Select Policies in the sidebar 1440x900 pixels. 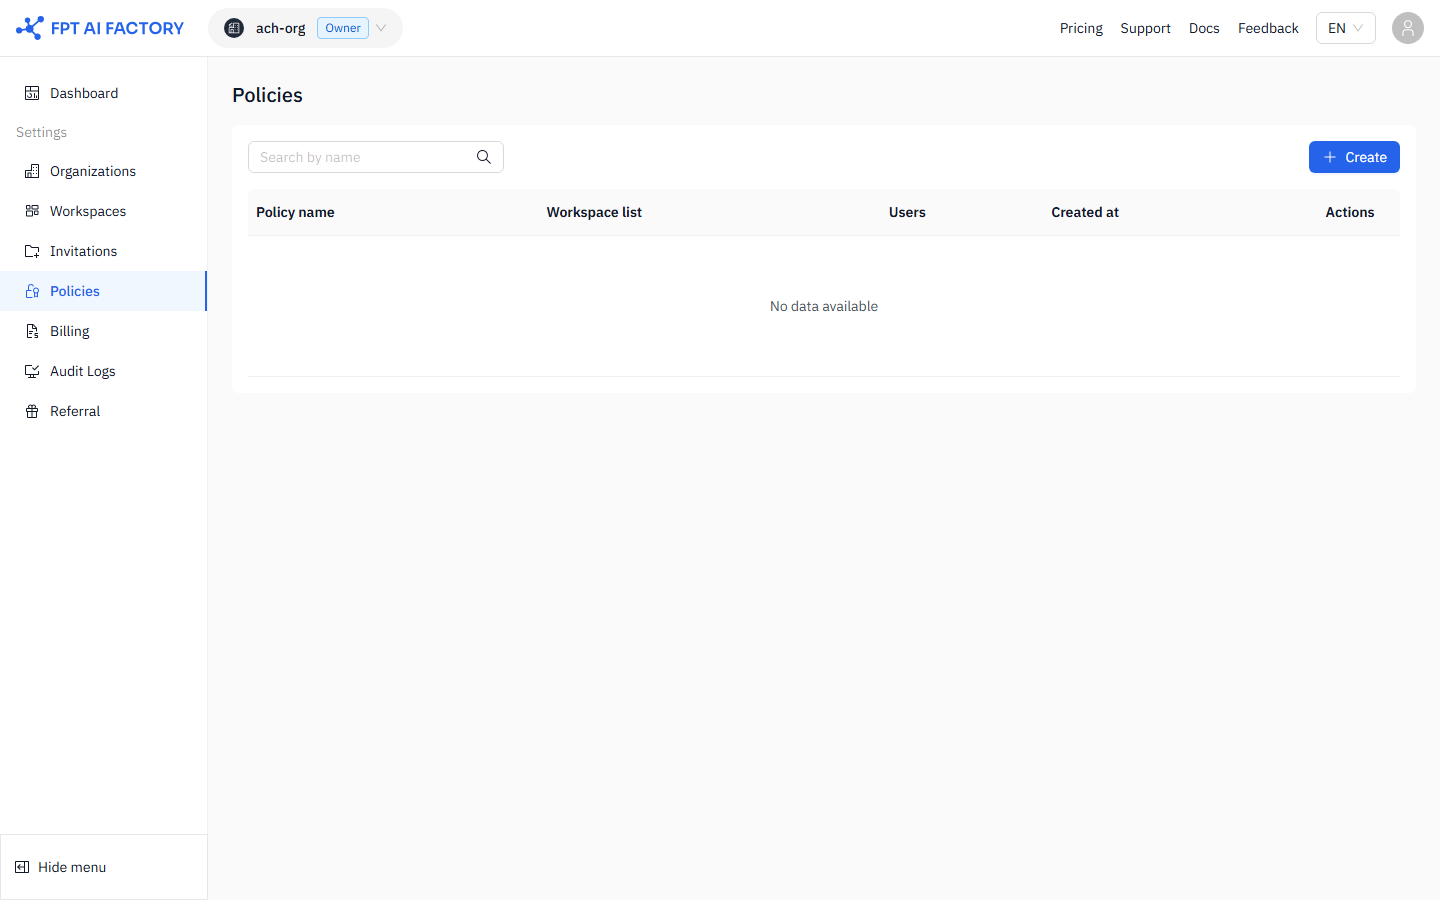(104, 291)
